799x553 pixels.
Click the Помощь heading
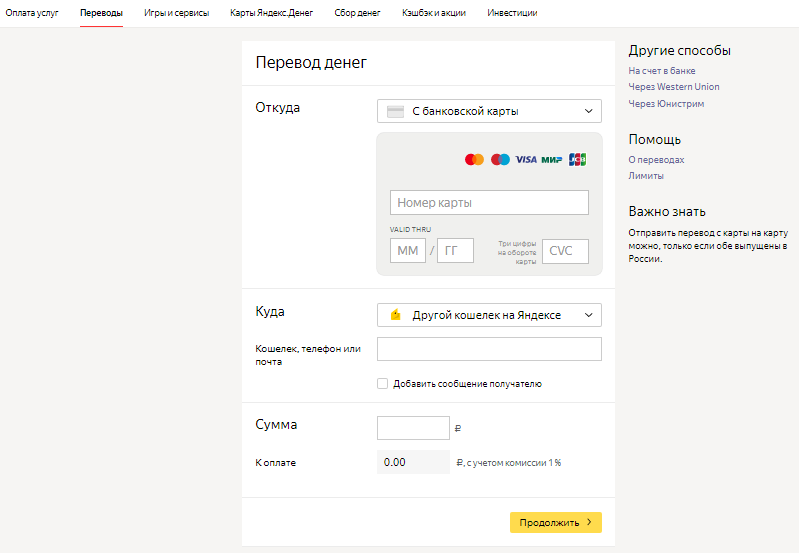(654, 139)
